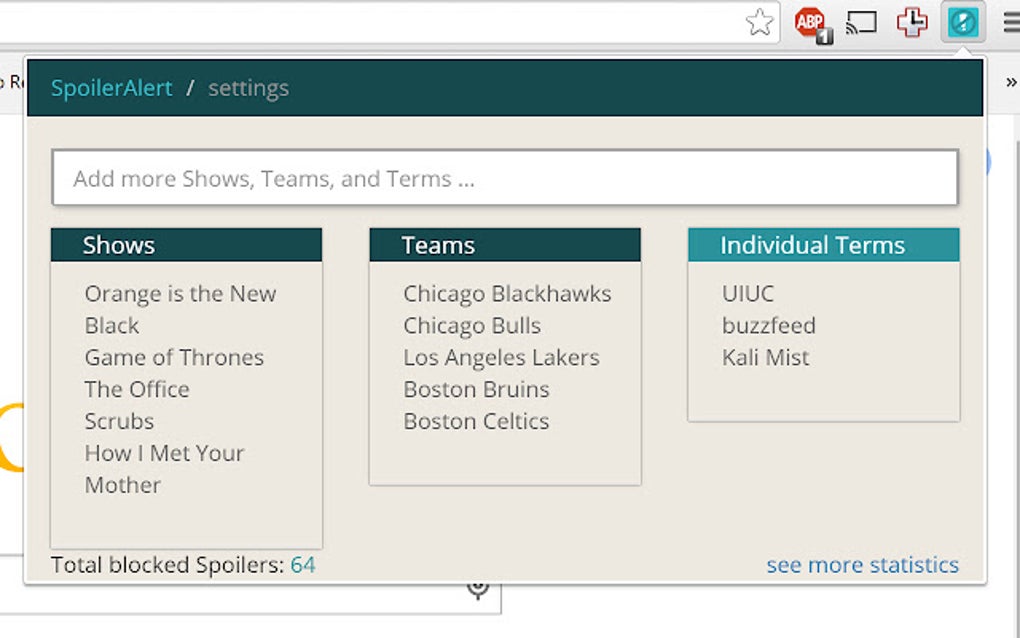Select the Shows column header
Image resolution: width=1020 pixels, height=638 pixels.
186,245
